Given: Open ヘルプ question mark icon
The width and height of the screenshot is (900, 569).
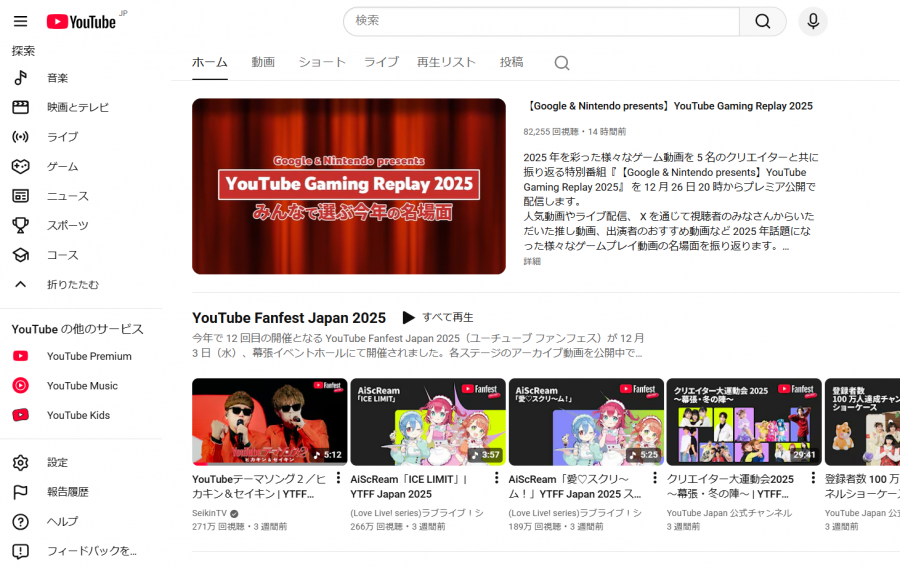Looking at the screenshot, I should 21,521.
